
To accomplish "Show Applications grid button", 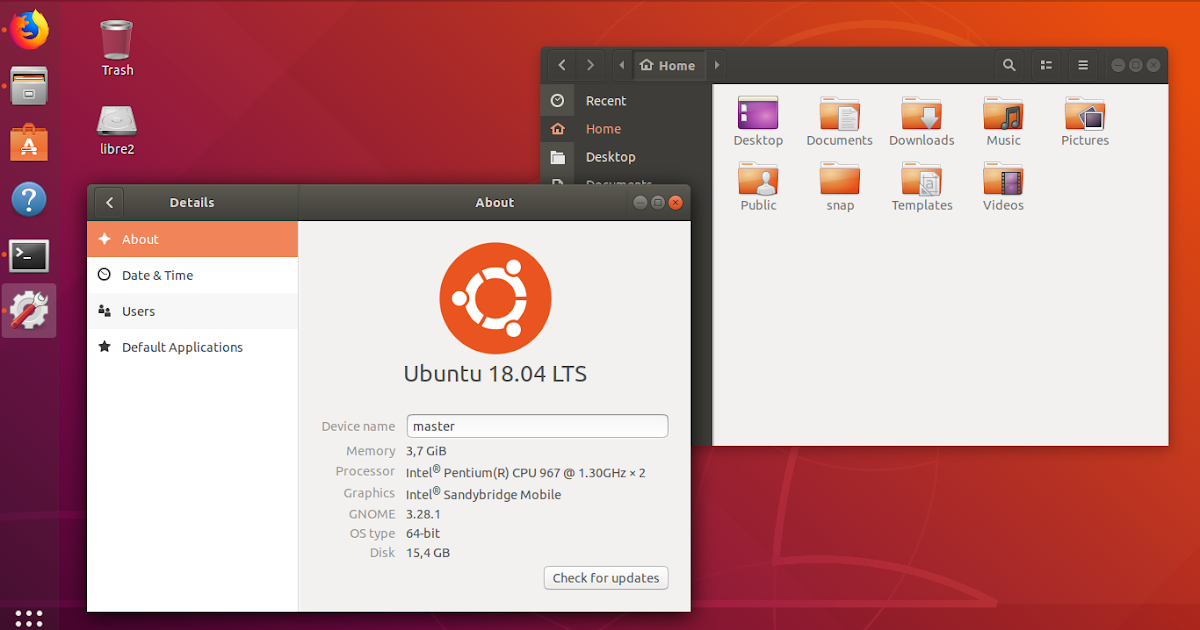I will (x=29, y=616).
